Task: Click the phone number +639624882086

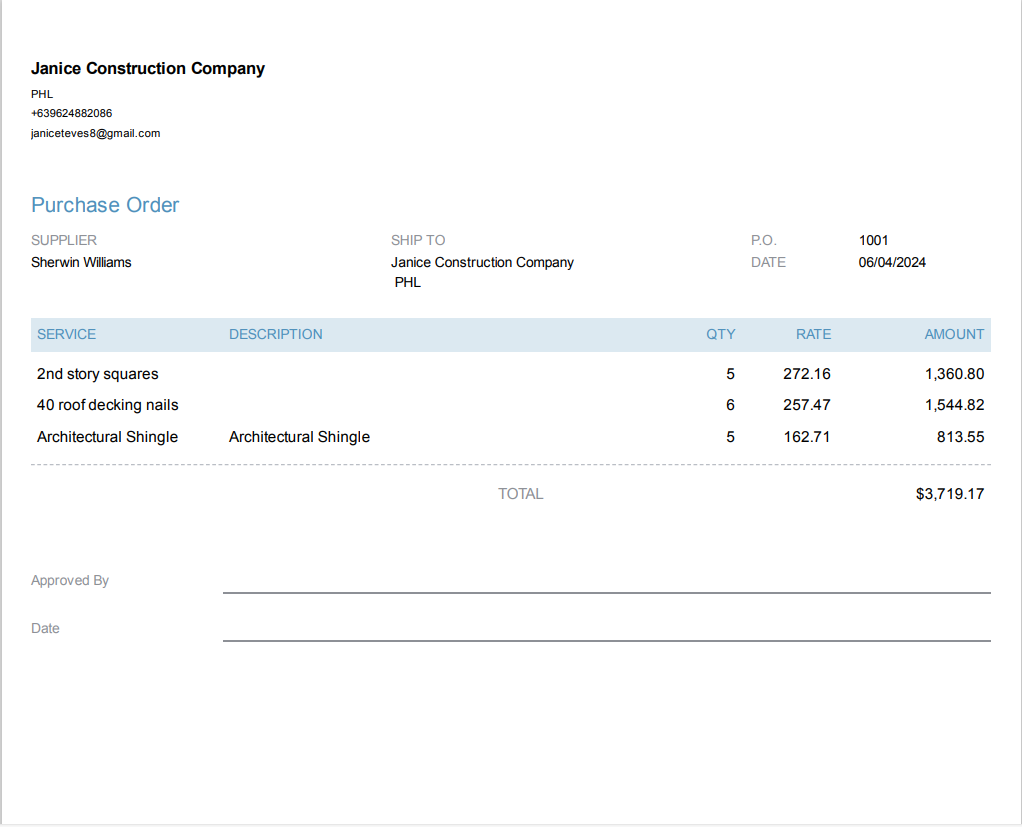Action: pyautogui.click(x=71, y=113)
